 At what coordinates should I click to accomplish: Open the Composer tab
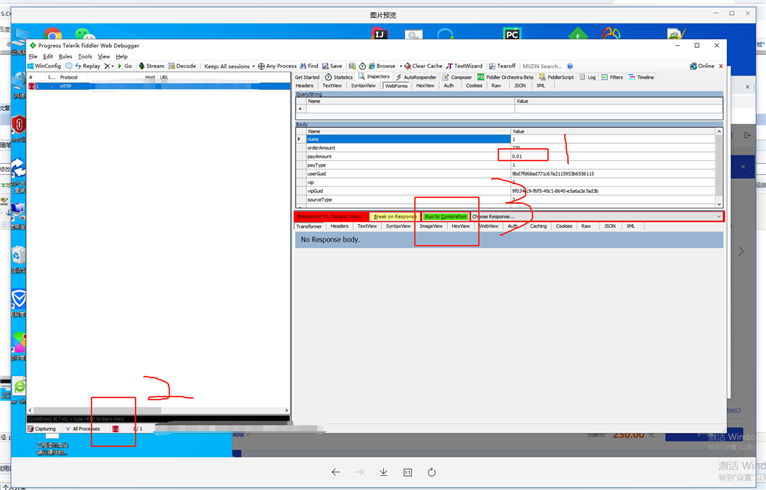pos(457,77)
